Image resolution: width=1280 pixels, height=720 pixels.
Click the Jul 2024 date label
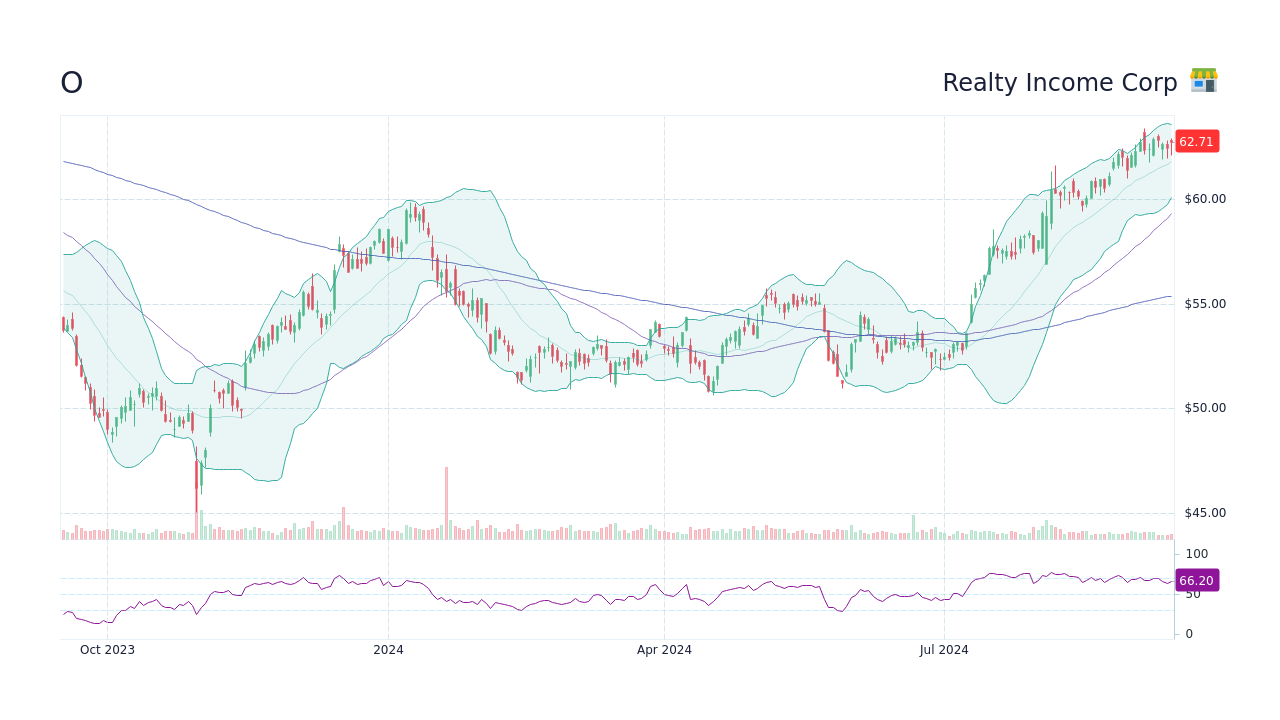point(944,650)
